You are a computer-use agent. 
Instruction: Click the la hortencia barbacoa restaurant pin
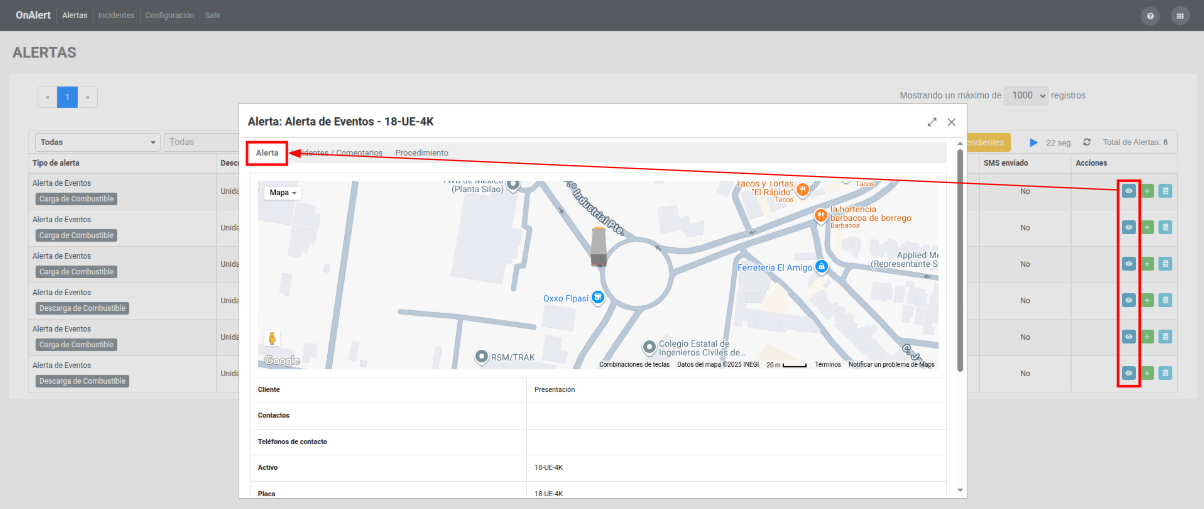820,215
